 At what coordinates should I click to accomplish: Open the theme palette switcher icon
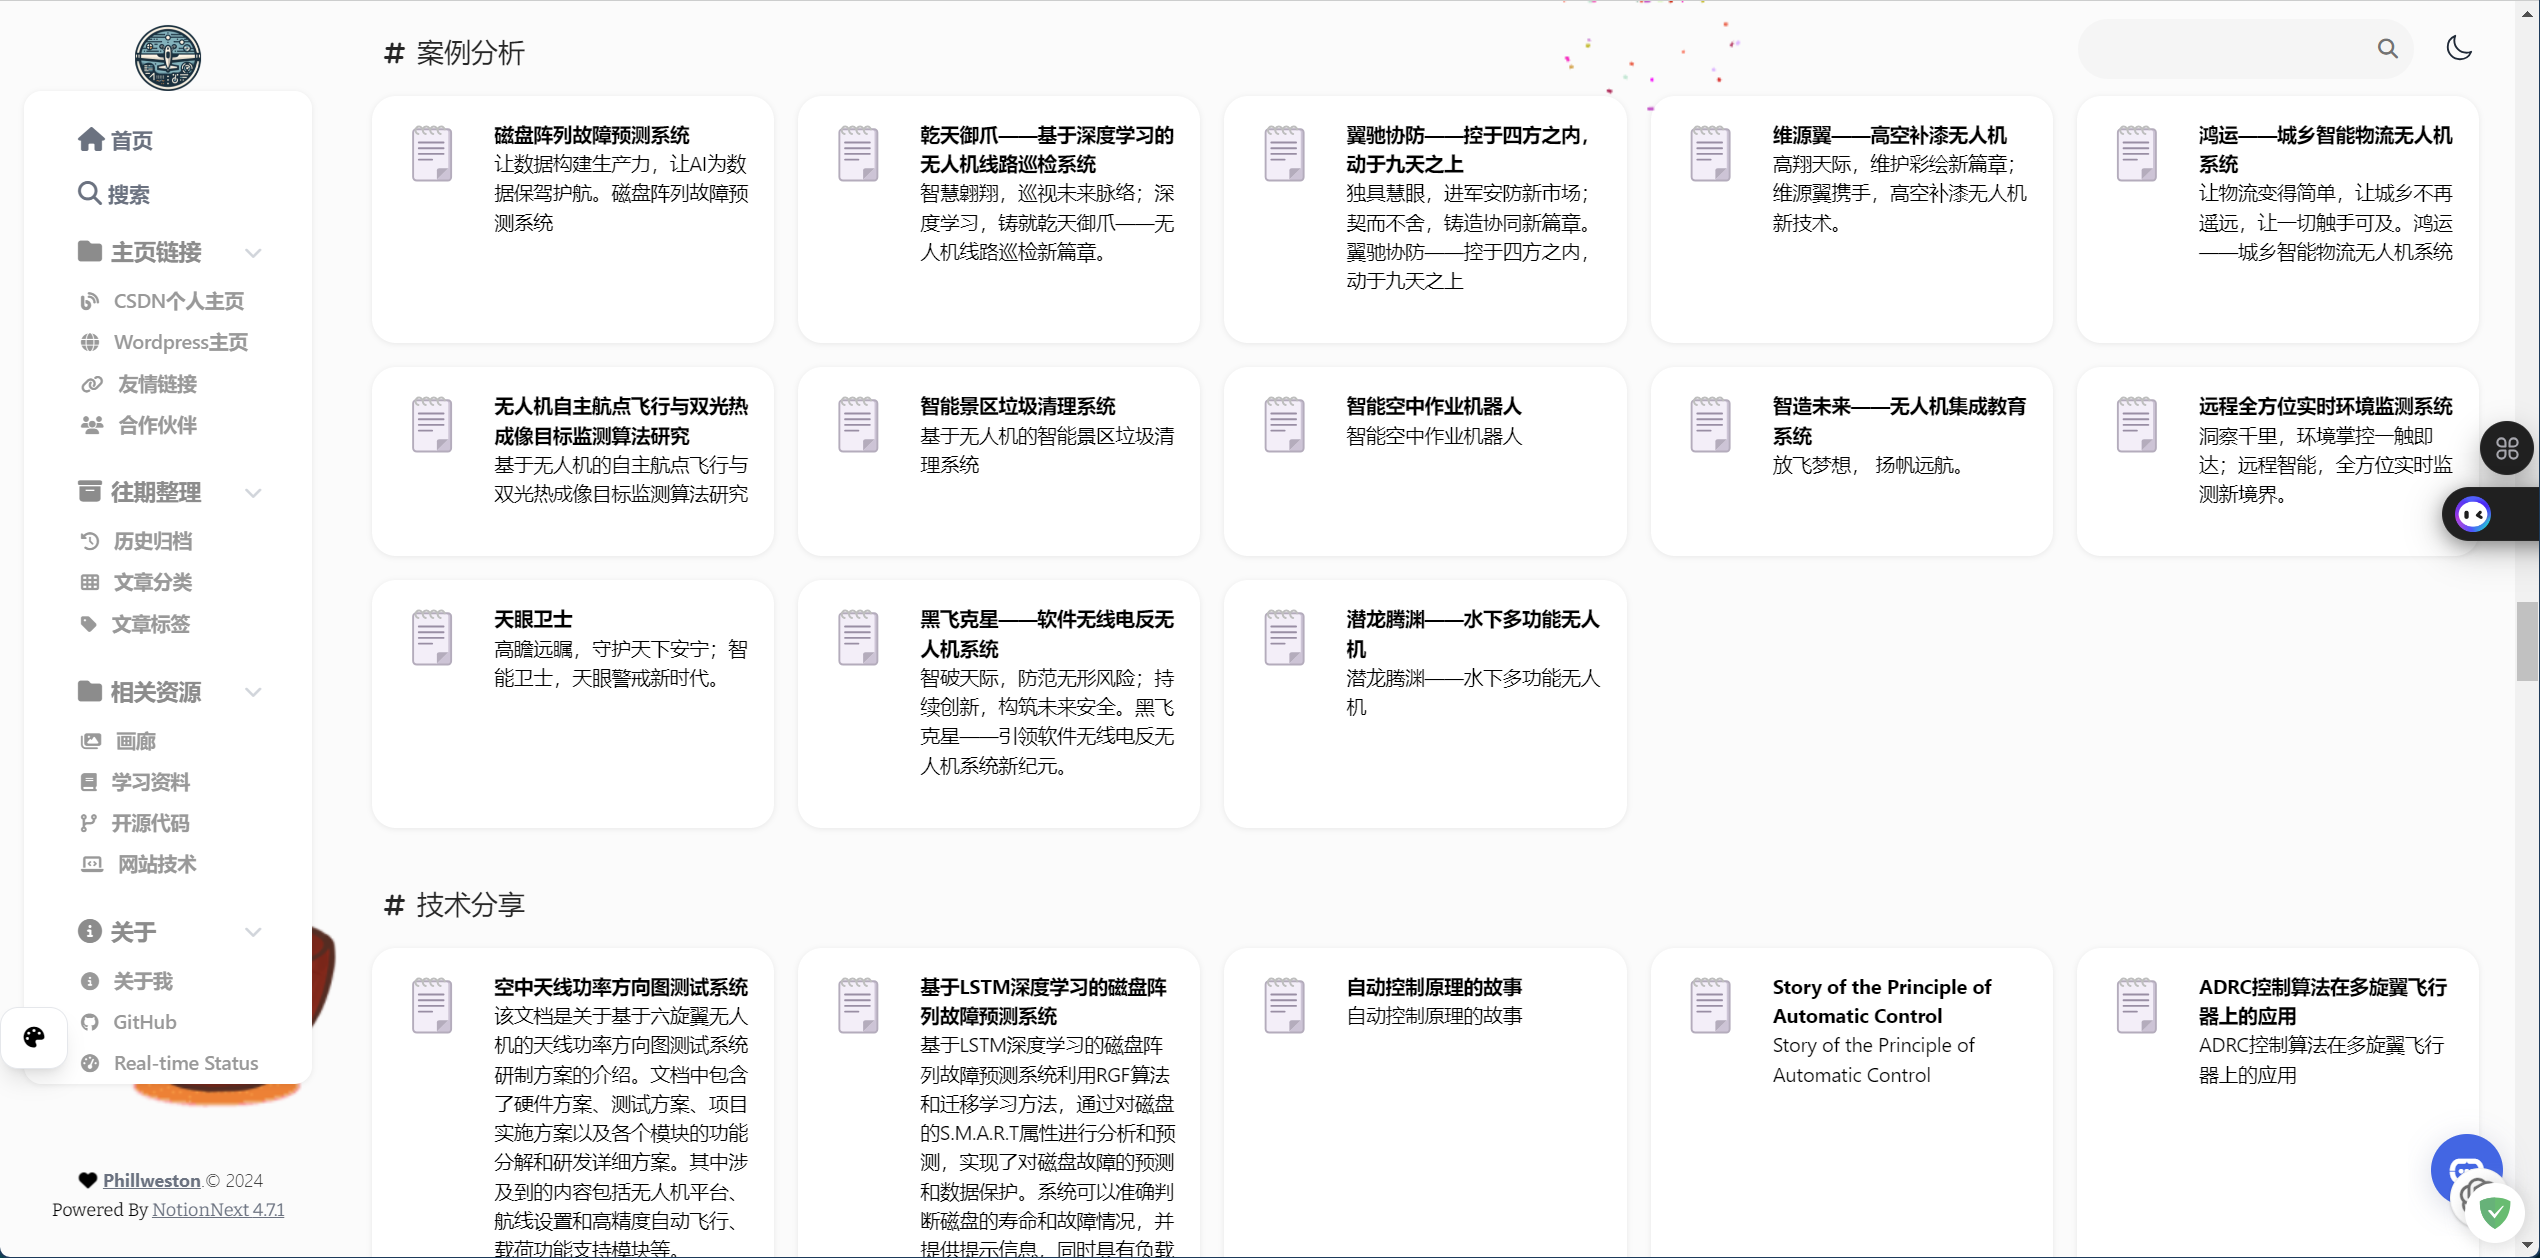34,1037
